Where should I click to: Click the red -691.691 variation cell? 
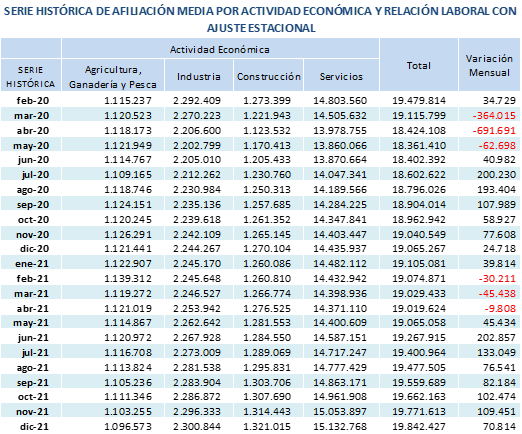494,130
